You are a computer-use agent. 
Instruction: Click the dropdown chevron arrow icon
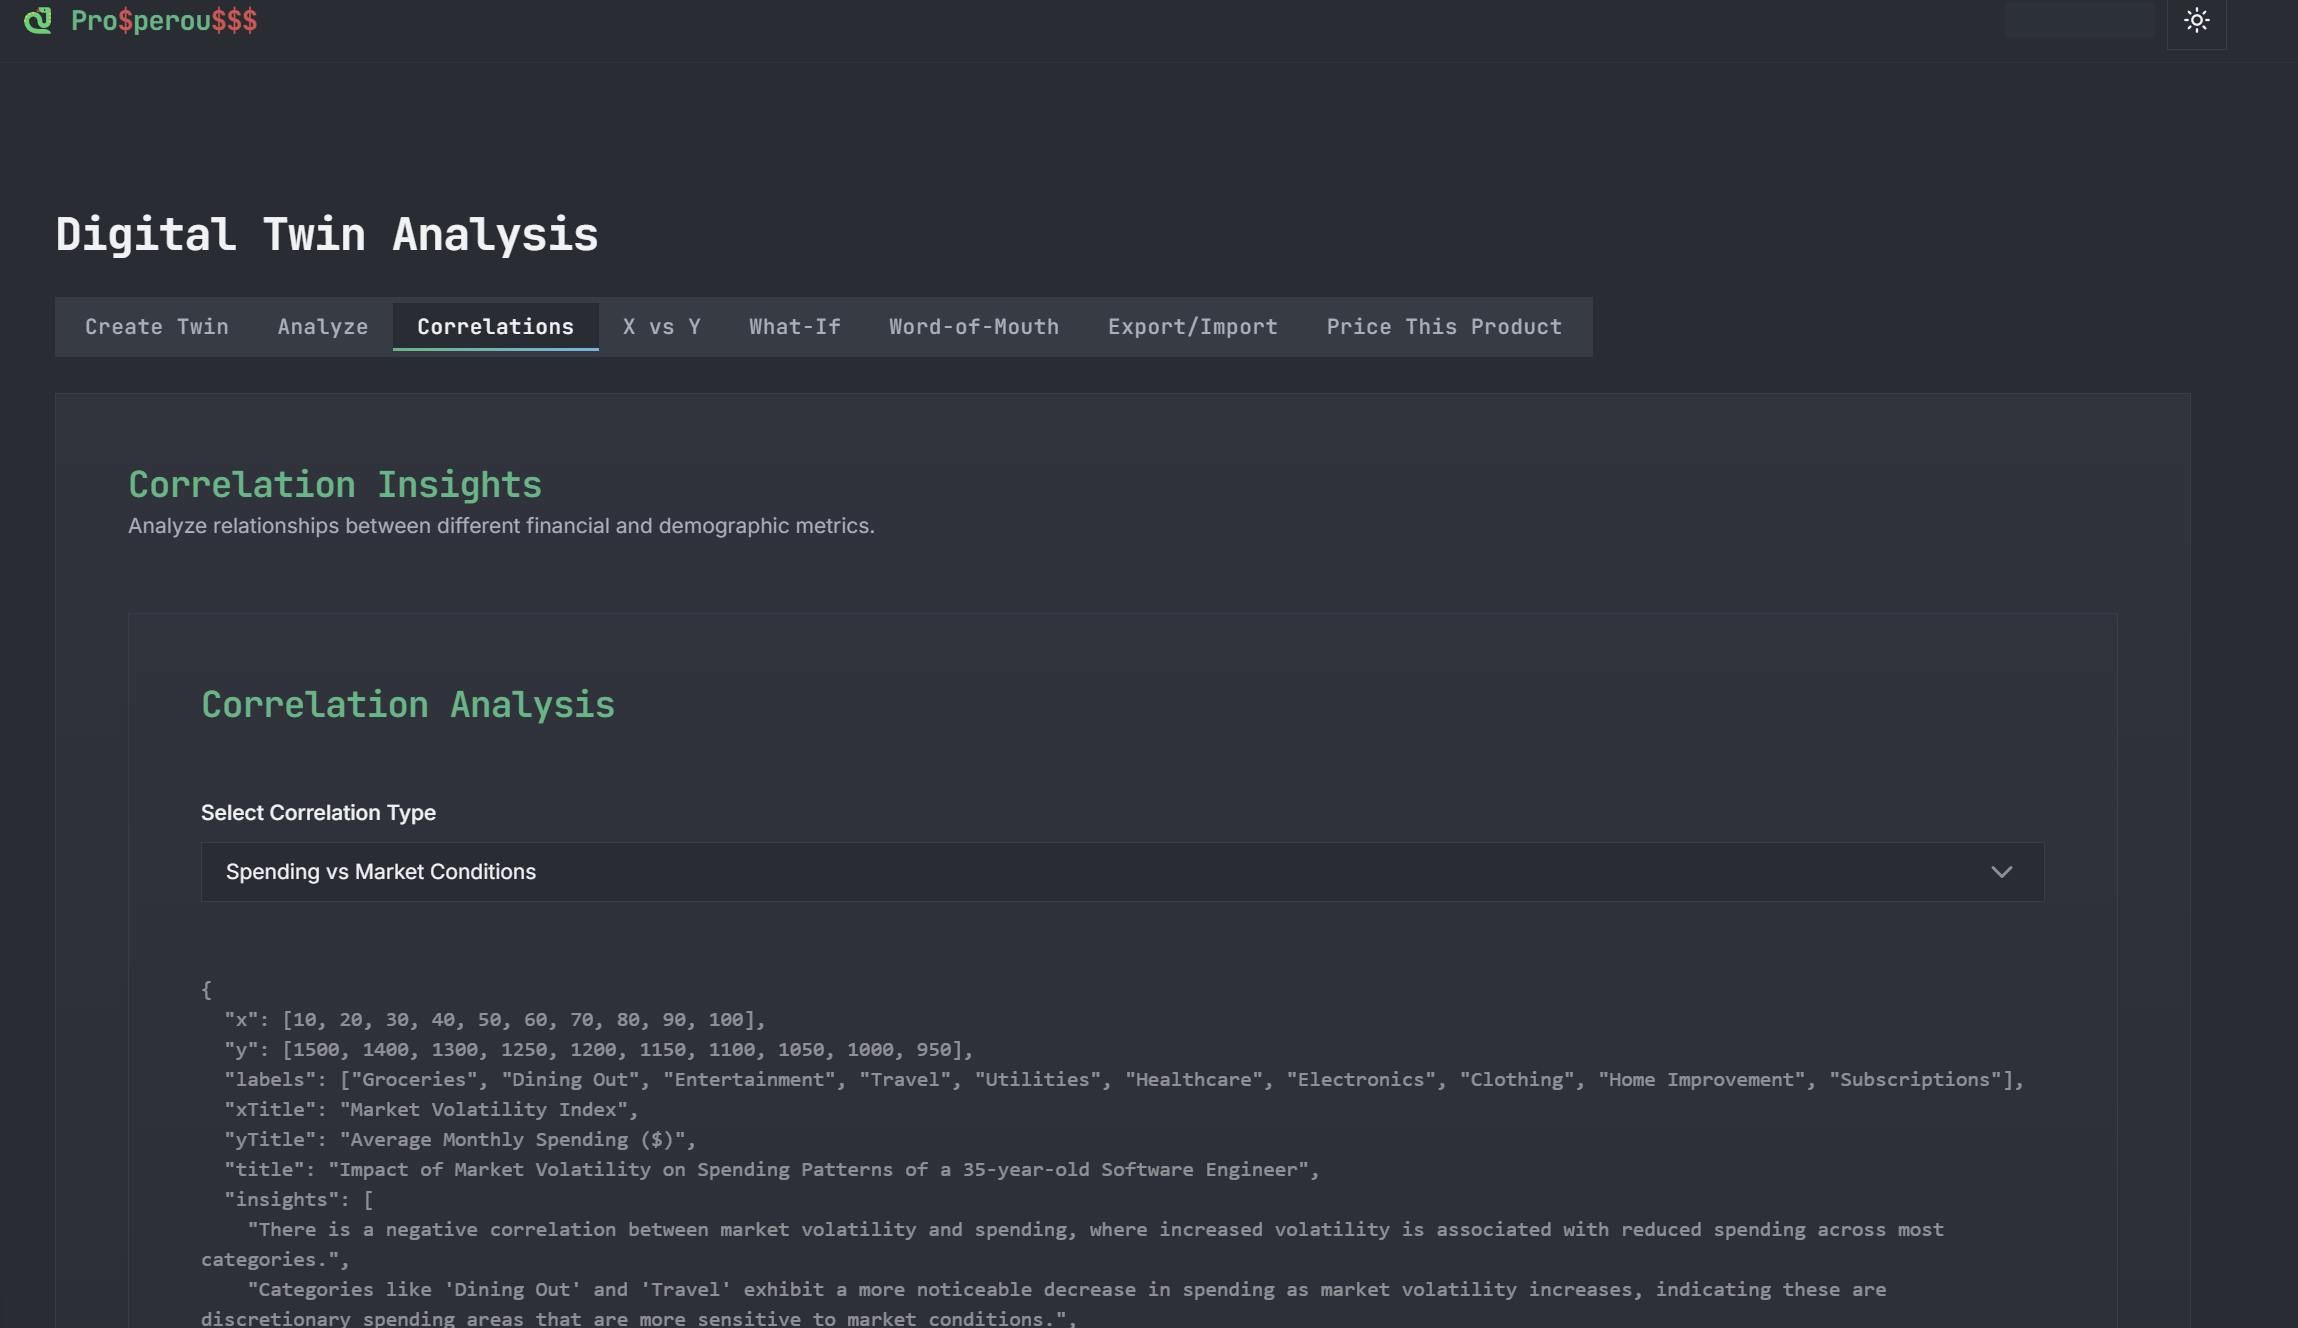[x=2001, y=872]
